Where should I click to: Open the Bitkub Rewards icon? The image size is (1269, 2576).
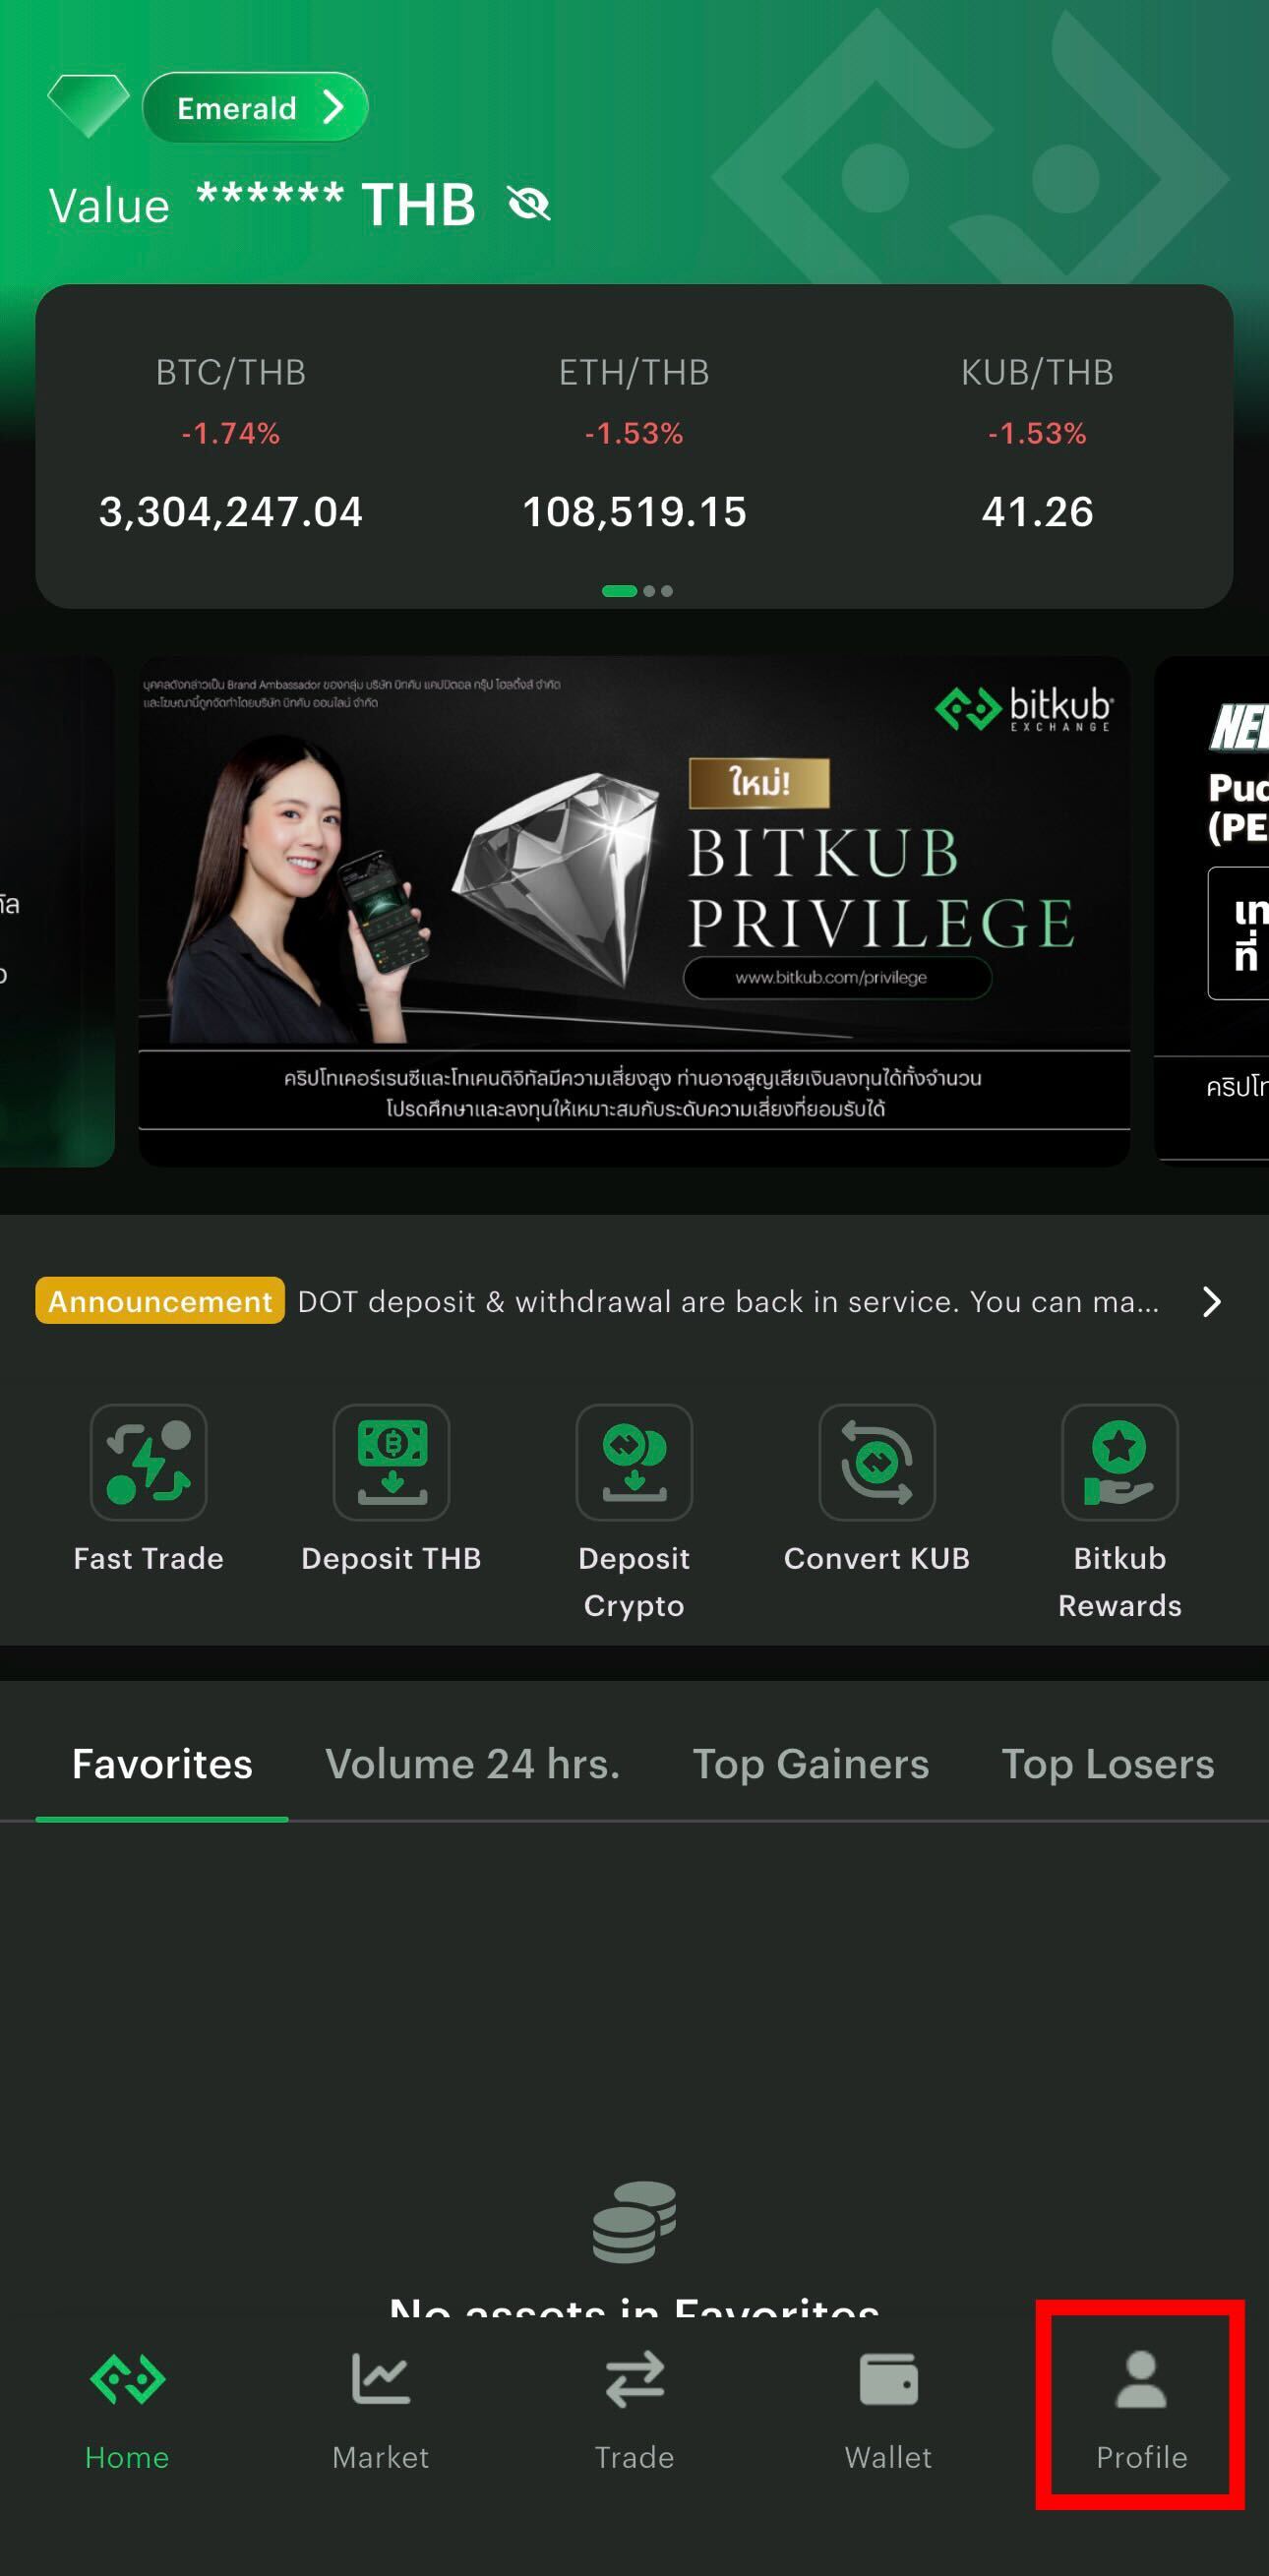[x=1119, y=1462]
